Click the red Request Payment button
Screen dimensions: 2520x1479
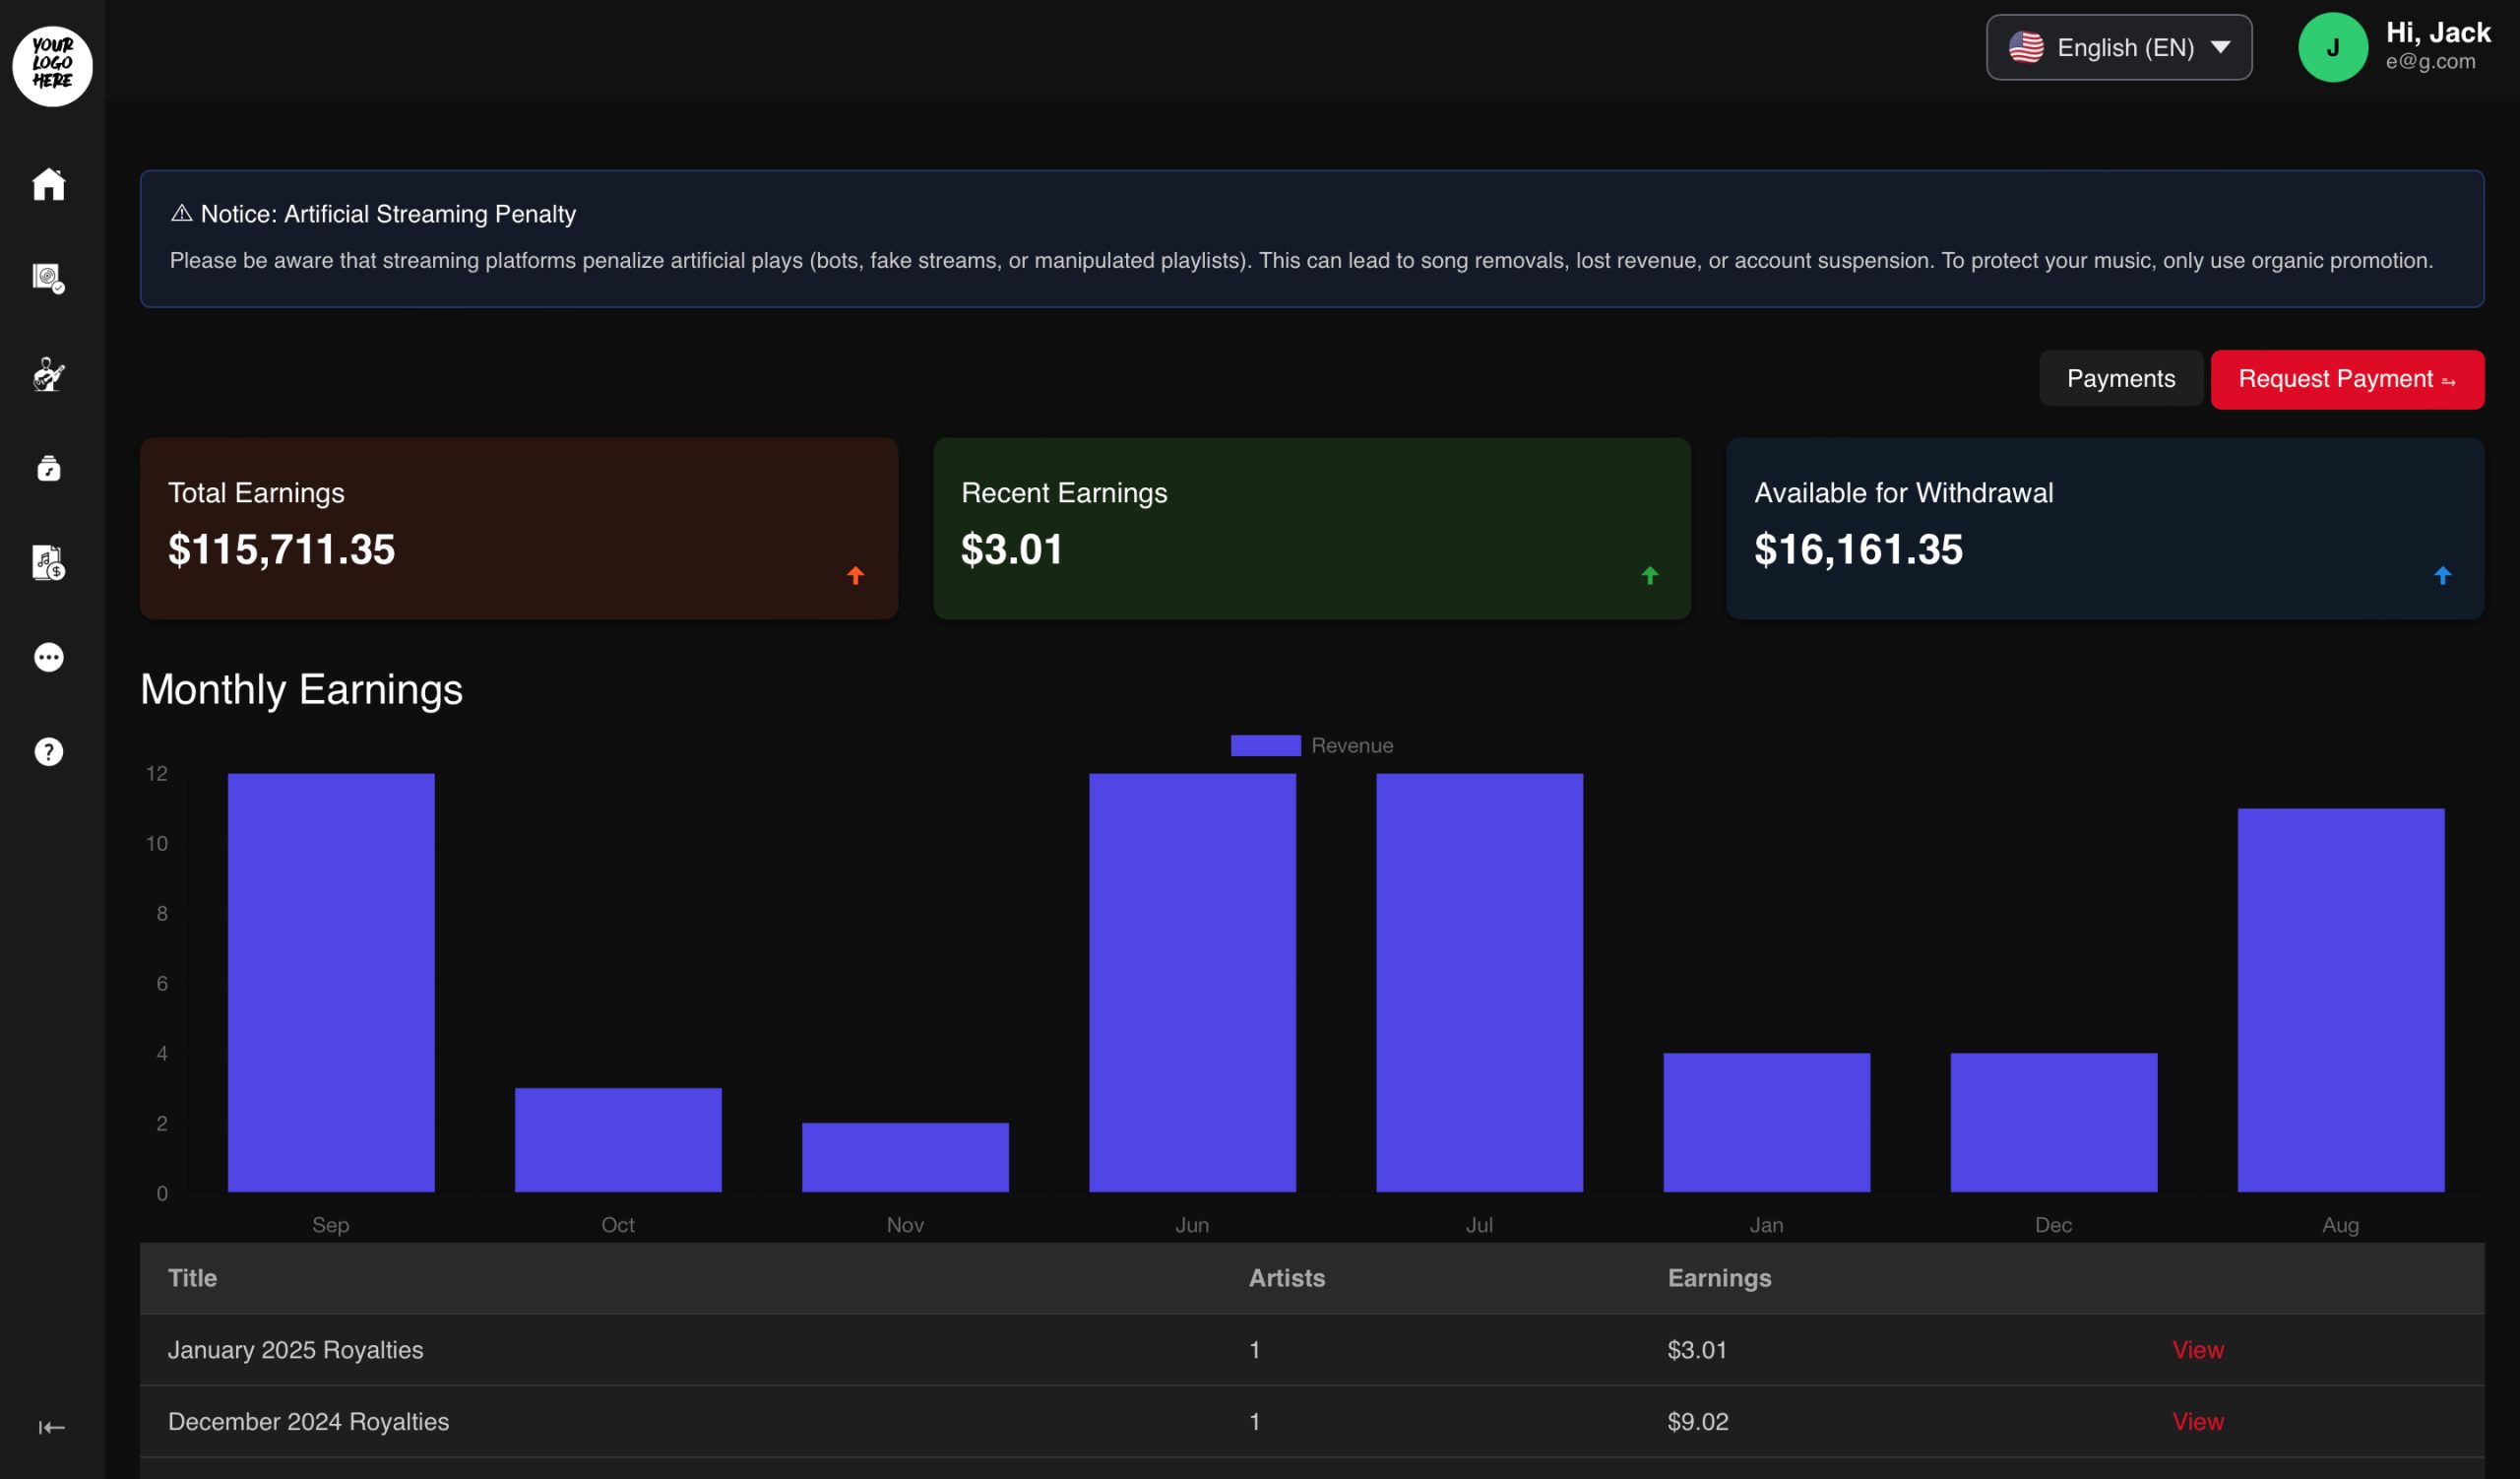click(x=2346, y=379)
